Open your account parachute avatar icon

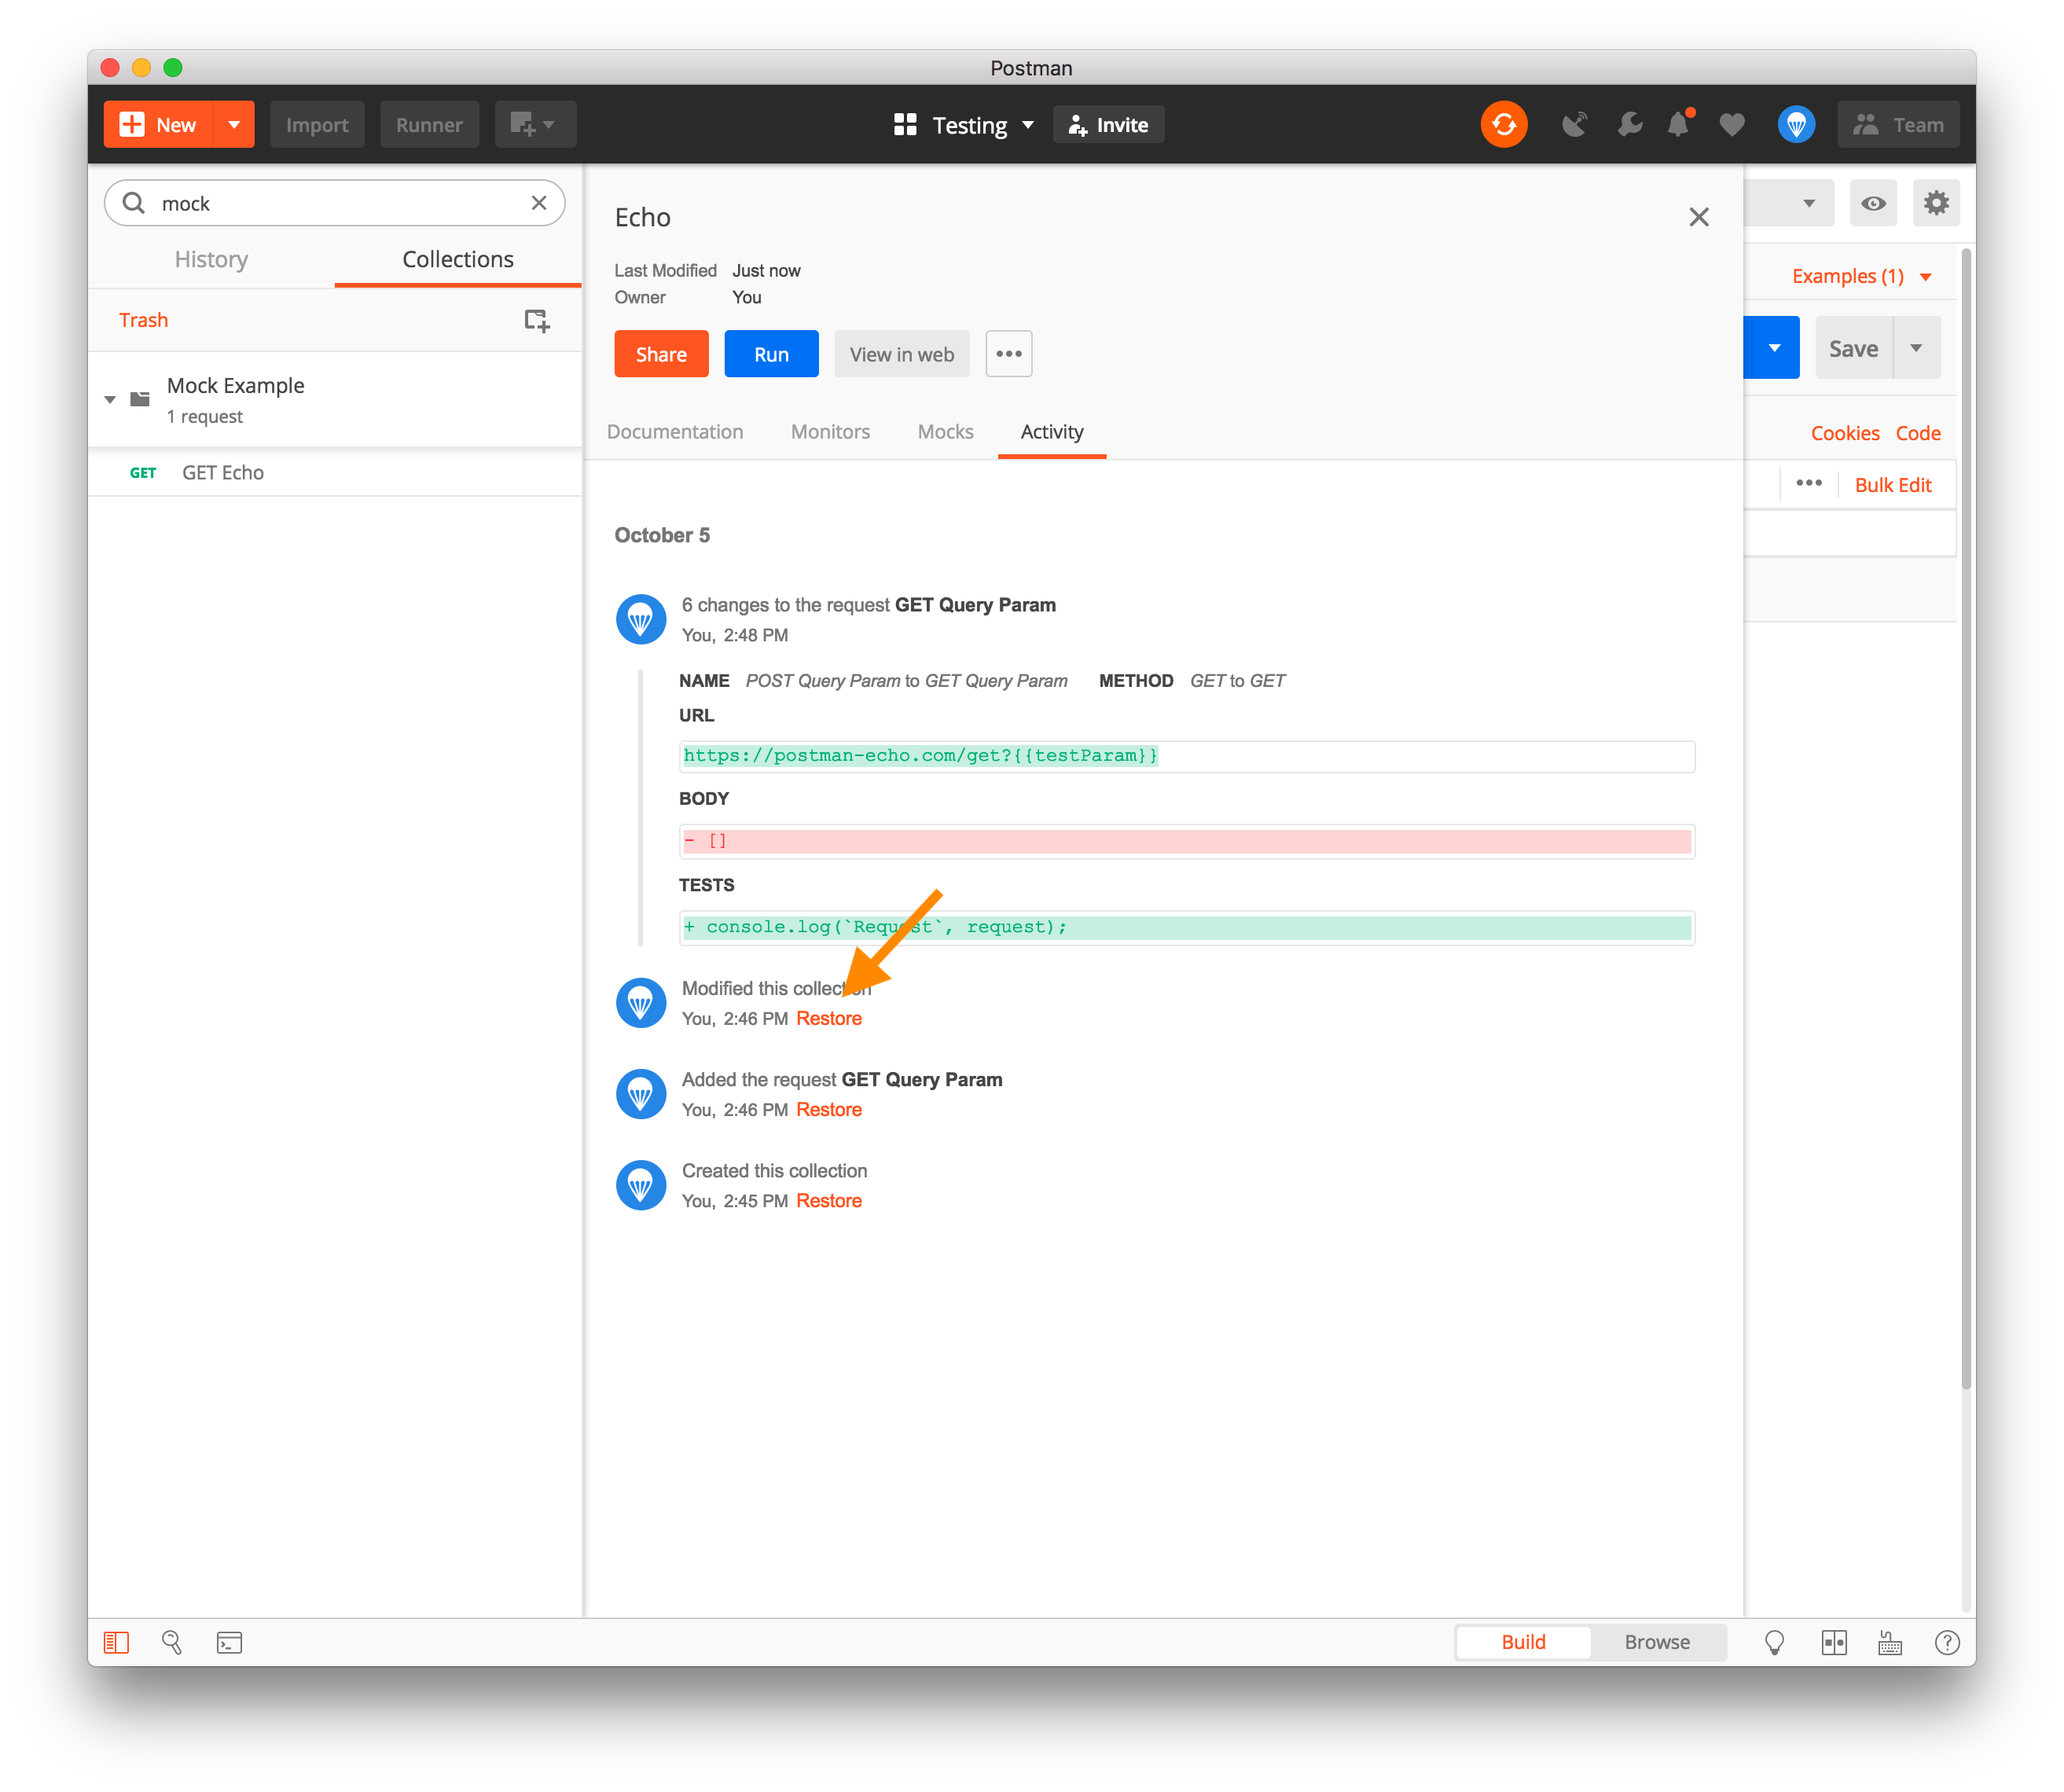[1796, 124]
